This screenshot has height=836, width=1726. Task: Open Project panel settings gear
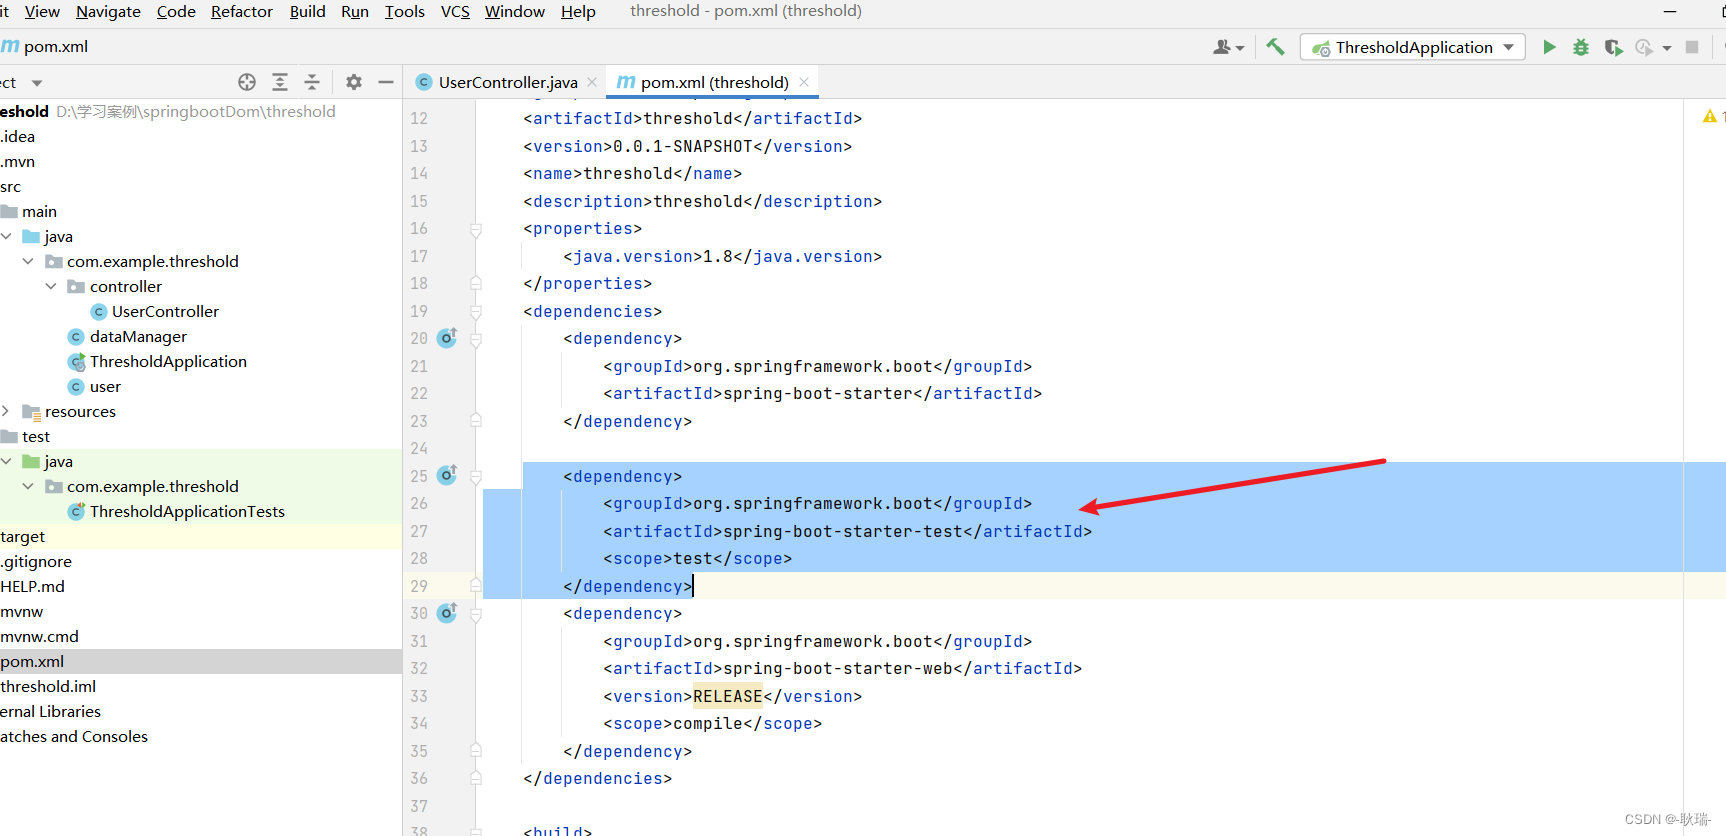point(354,82)
